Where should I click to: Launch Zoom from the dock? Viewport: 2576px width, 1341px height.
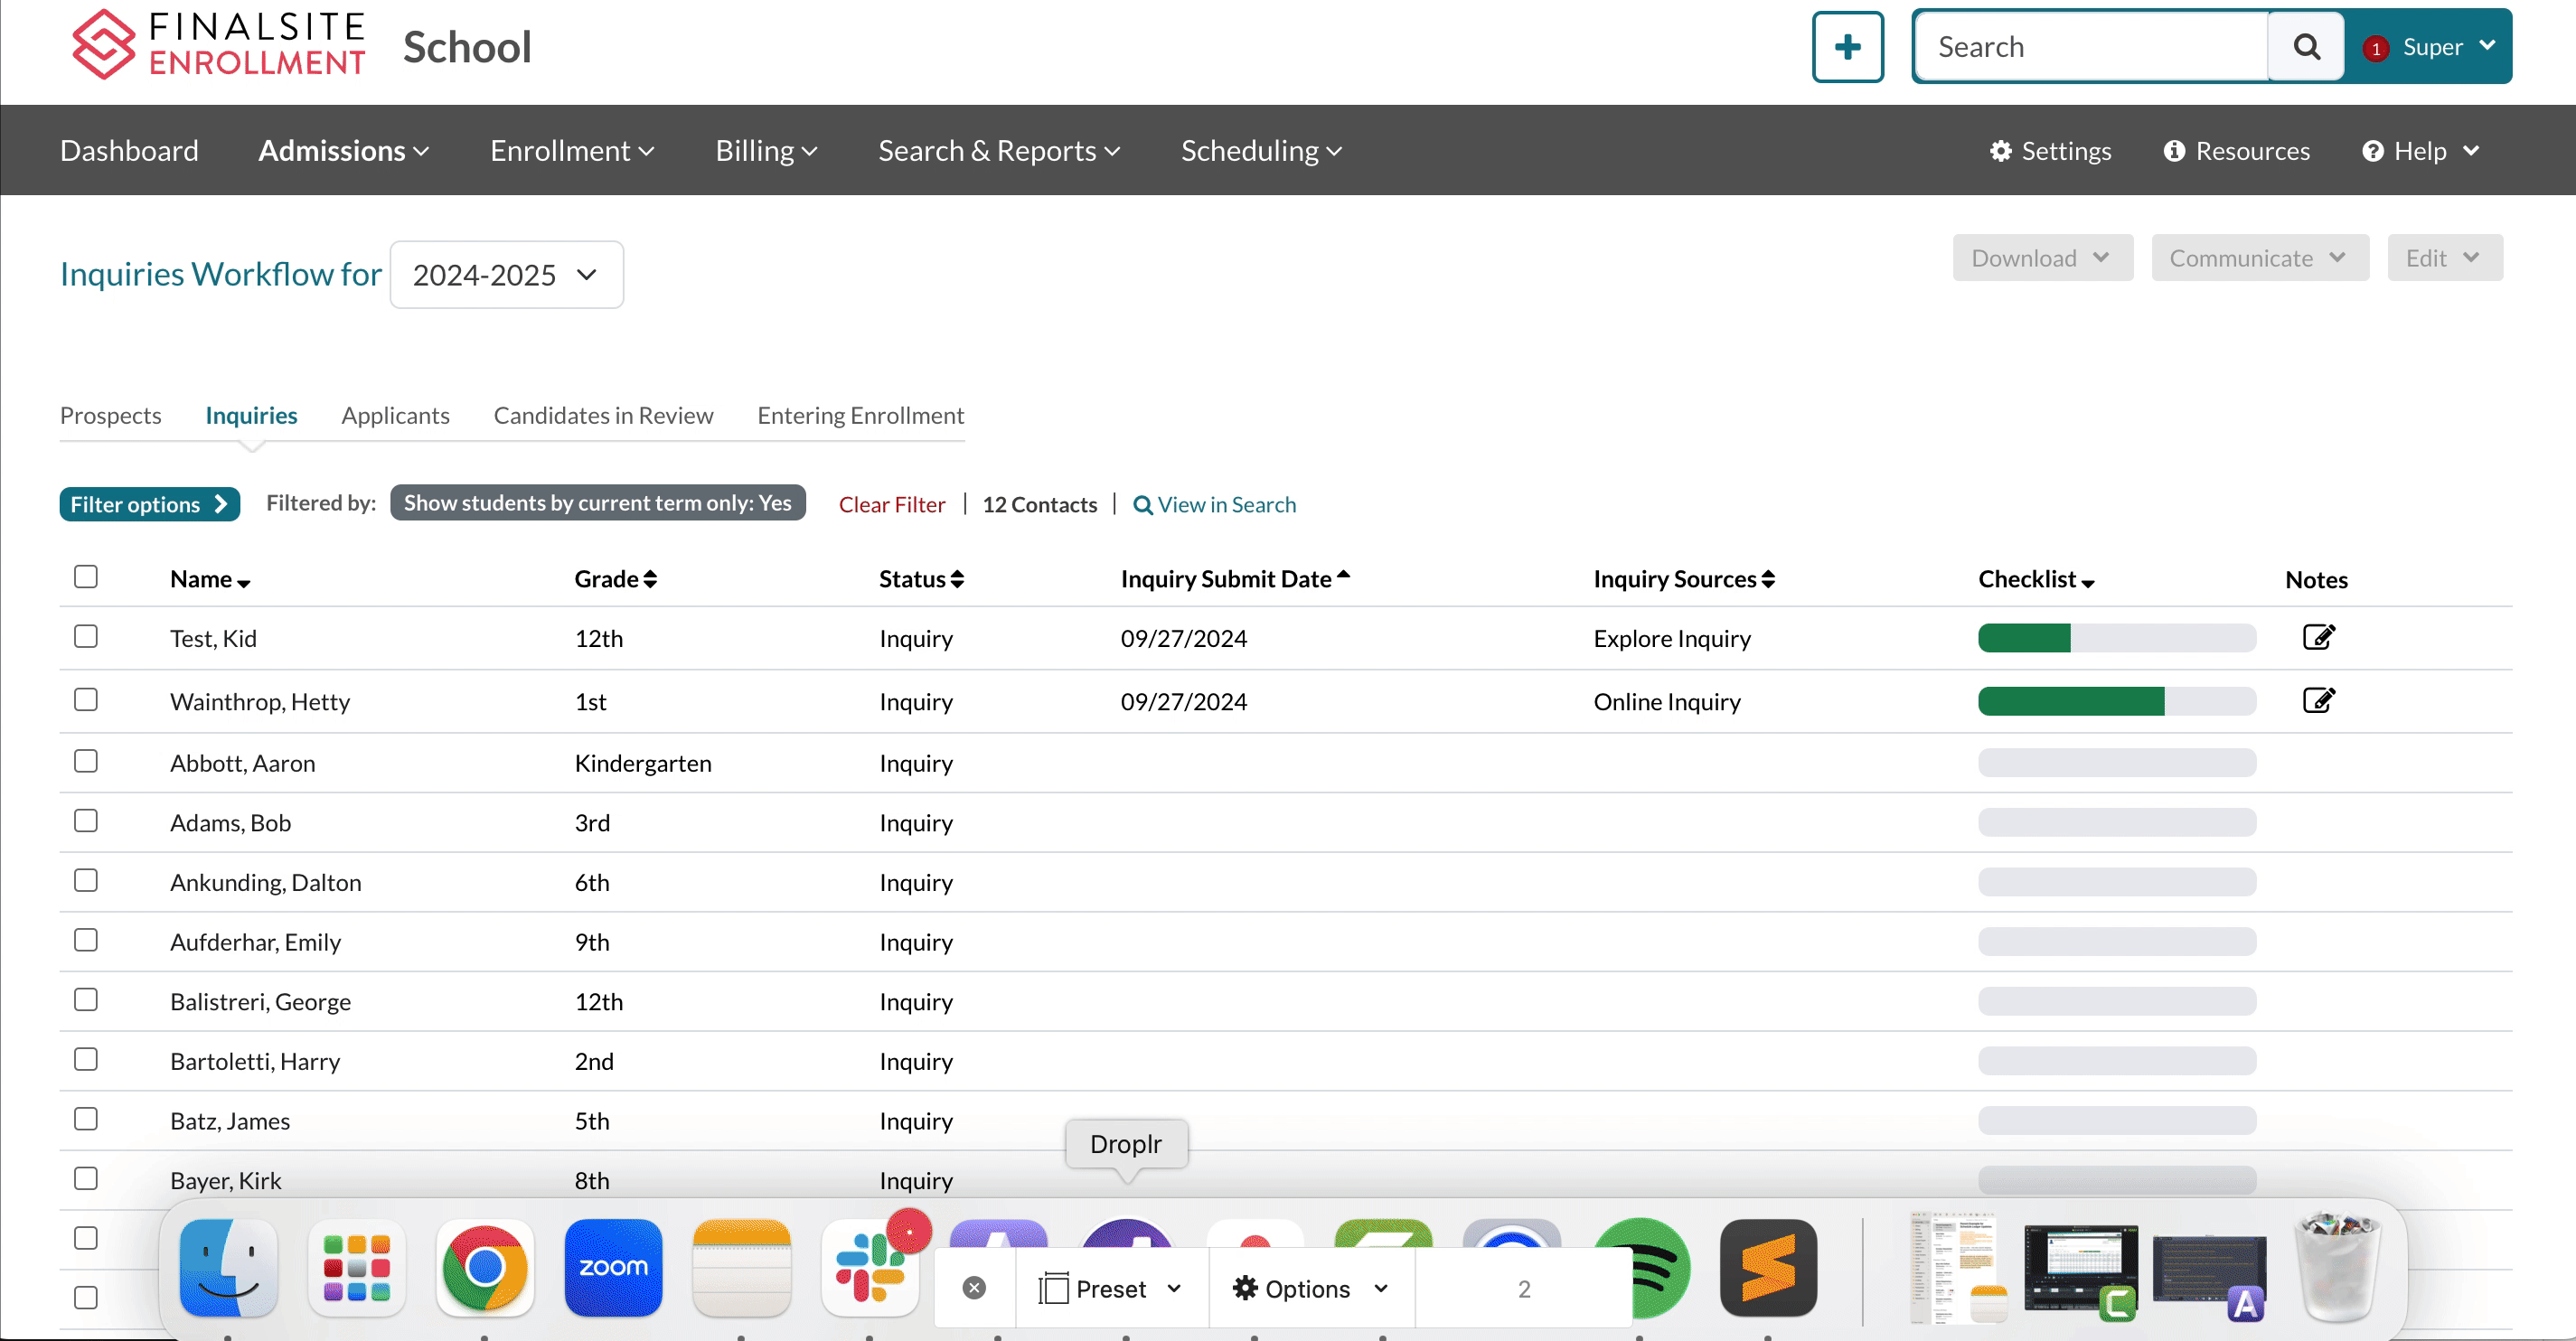[x=613, y=1267]
